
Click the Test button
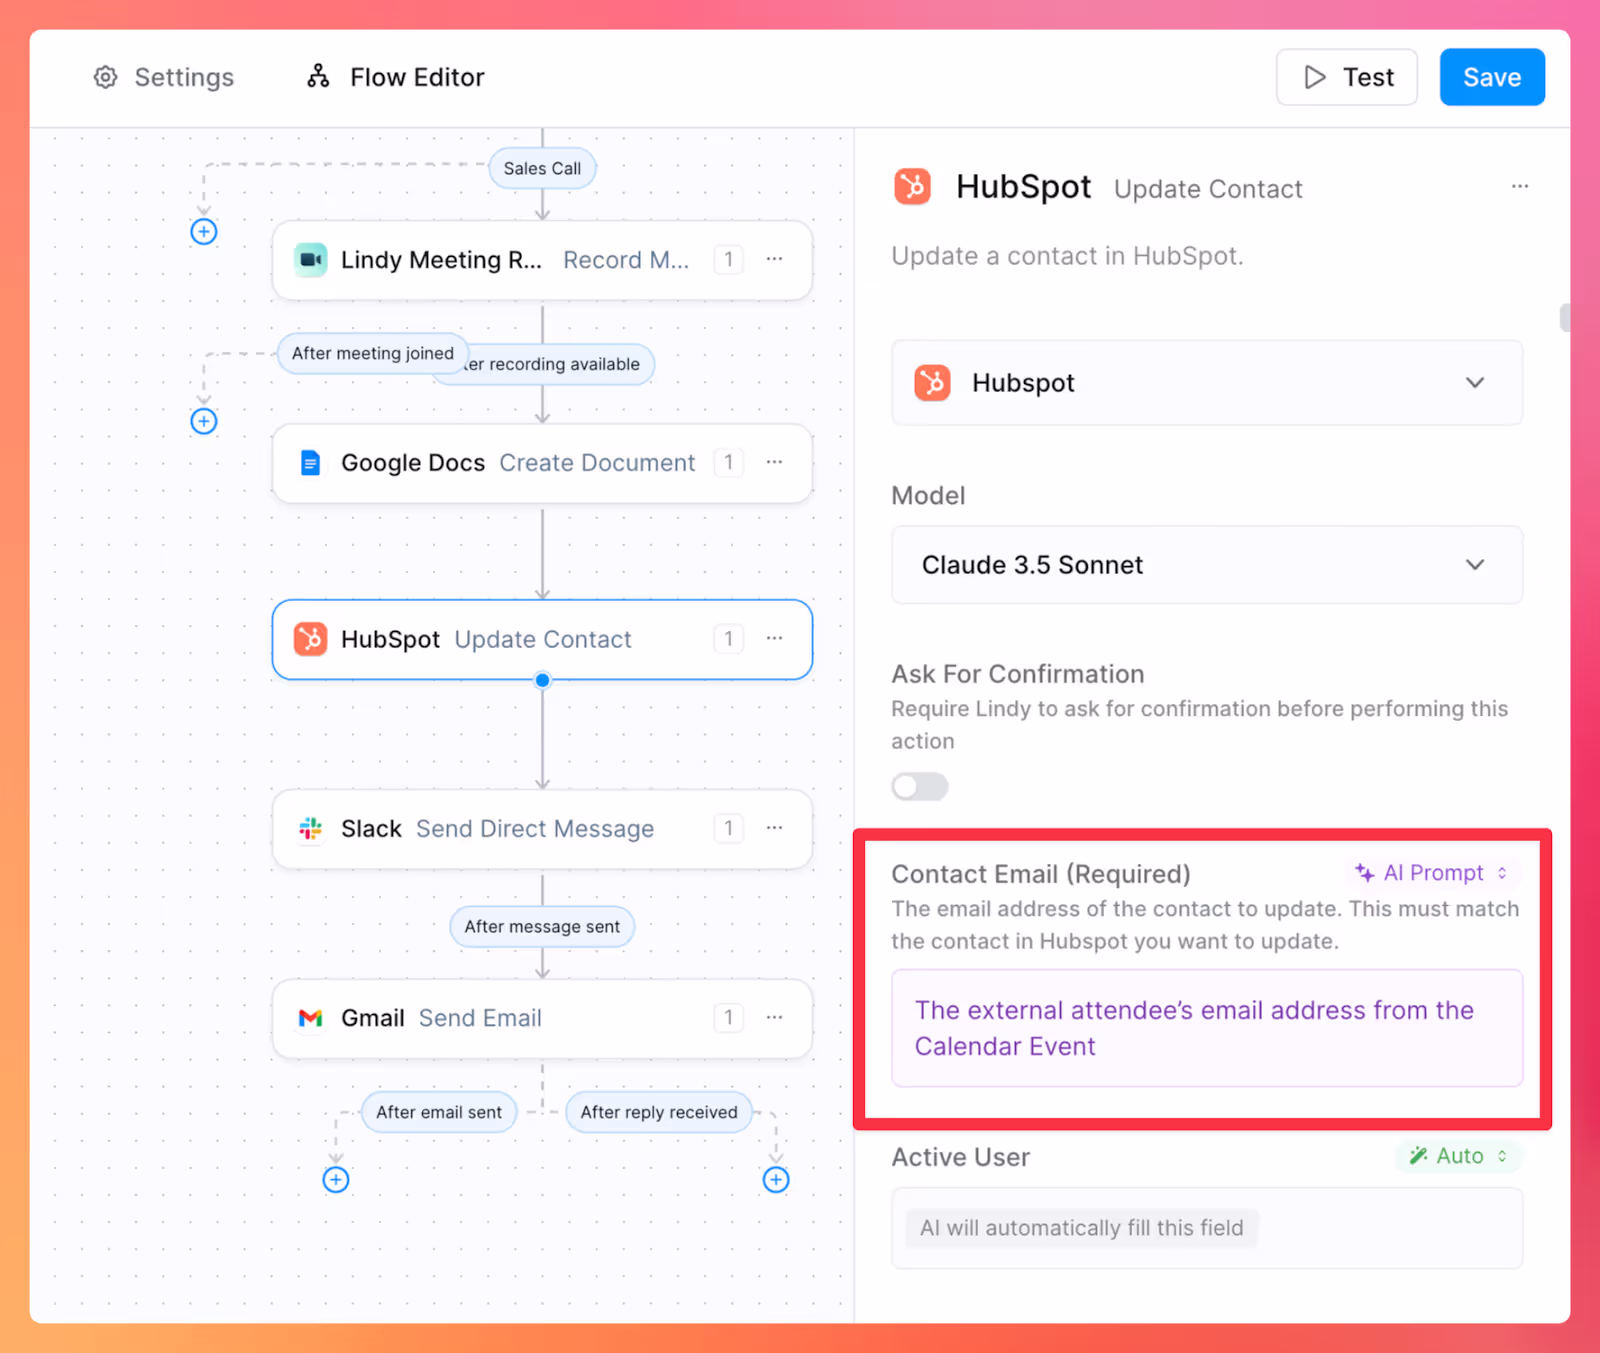click(1346, 77)
